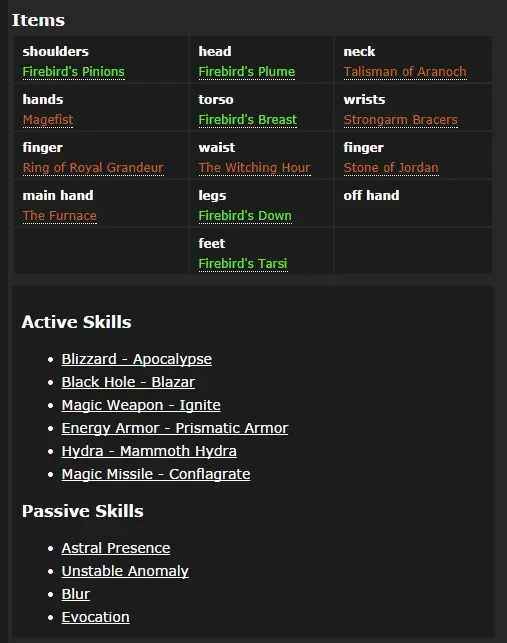Open The Furnace main hand weapon
Image resolution: width=507 pixels, height=643 pixels.
[x=59, y=216]
